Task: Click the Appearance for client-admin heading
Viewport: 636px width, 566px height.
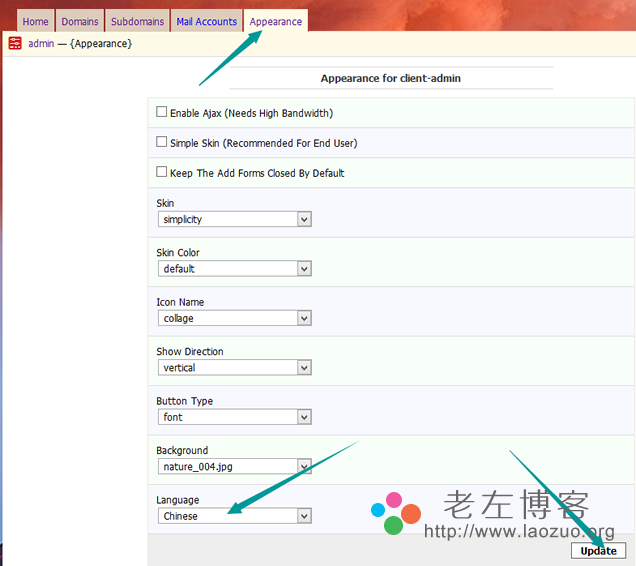Action: (391, 78)
